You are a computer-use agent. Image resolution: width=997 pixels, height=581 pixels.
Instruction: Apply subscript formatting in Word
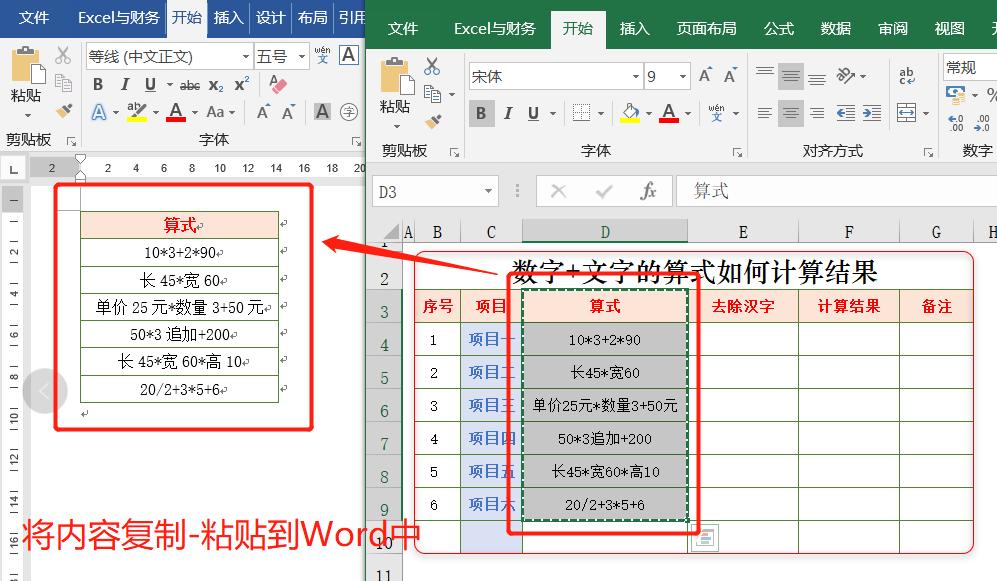point(215,83)
